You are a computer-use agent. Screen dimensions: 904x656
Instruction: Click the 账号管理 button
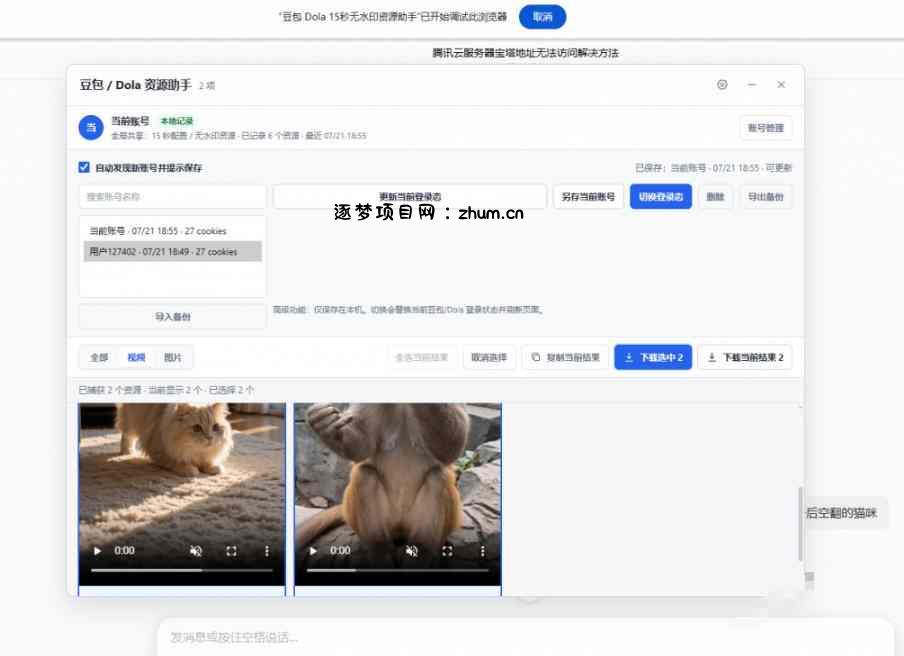click(x=766, y=128)
